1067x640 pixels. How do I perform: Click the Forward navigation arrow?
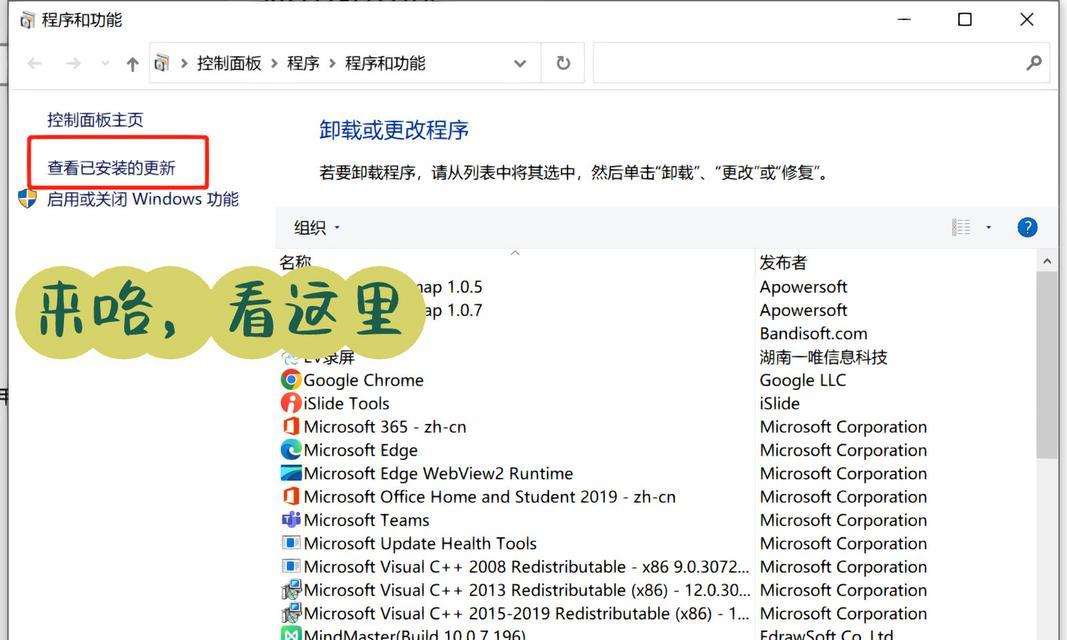[x=73, y=64]
